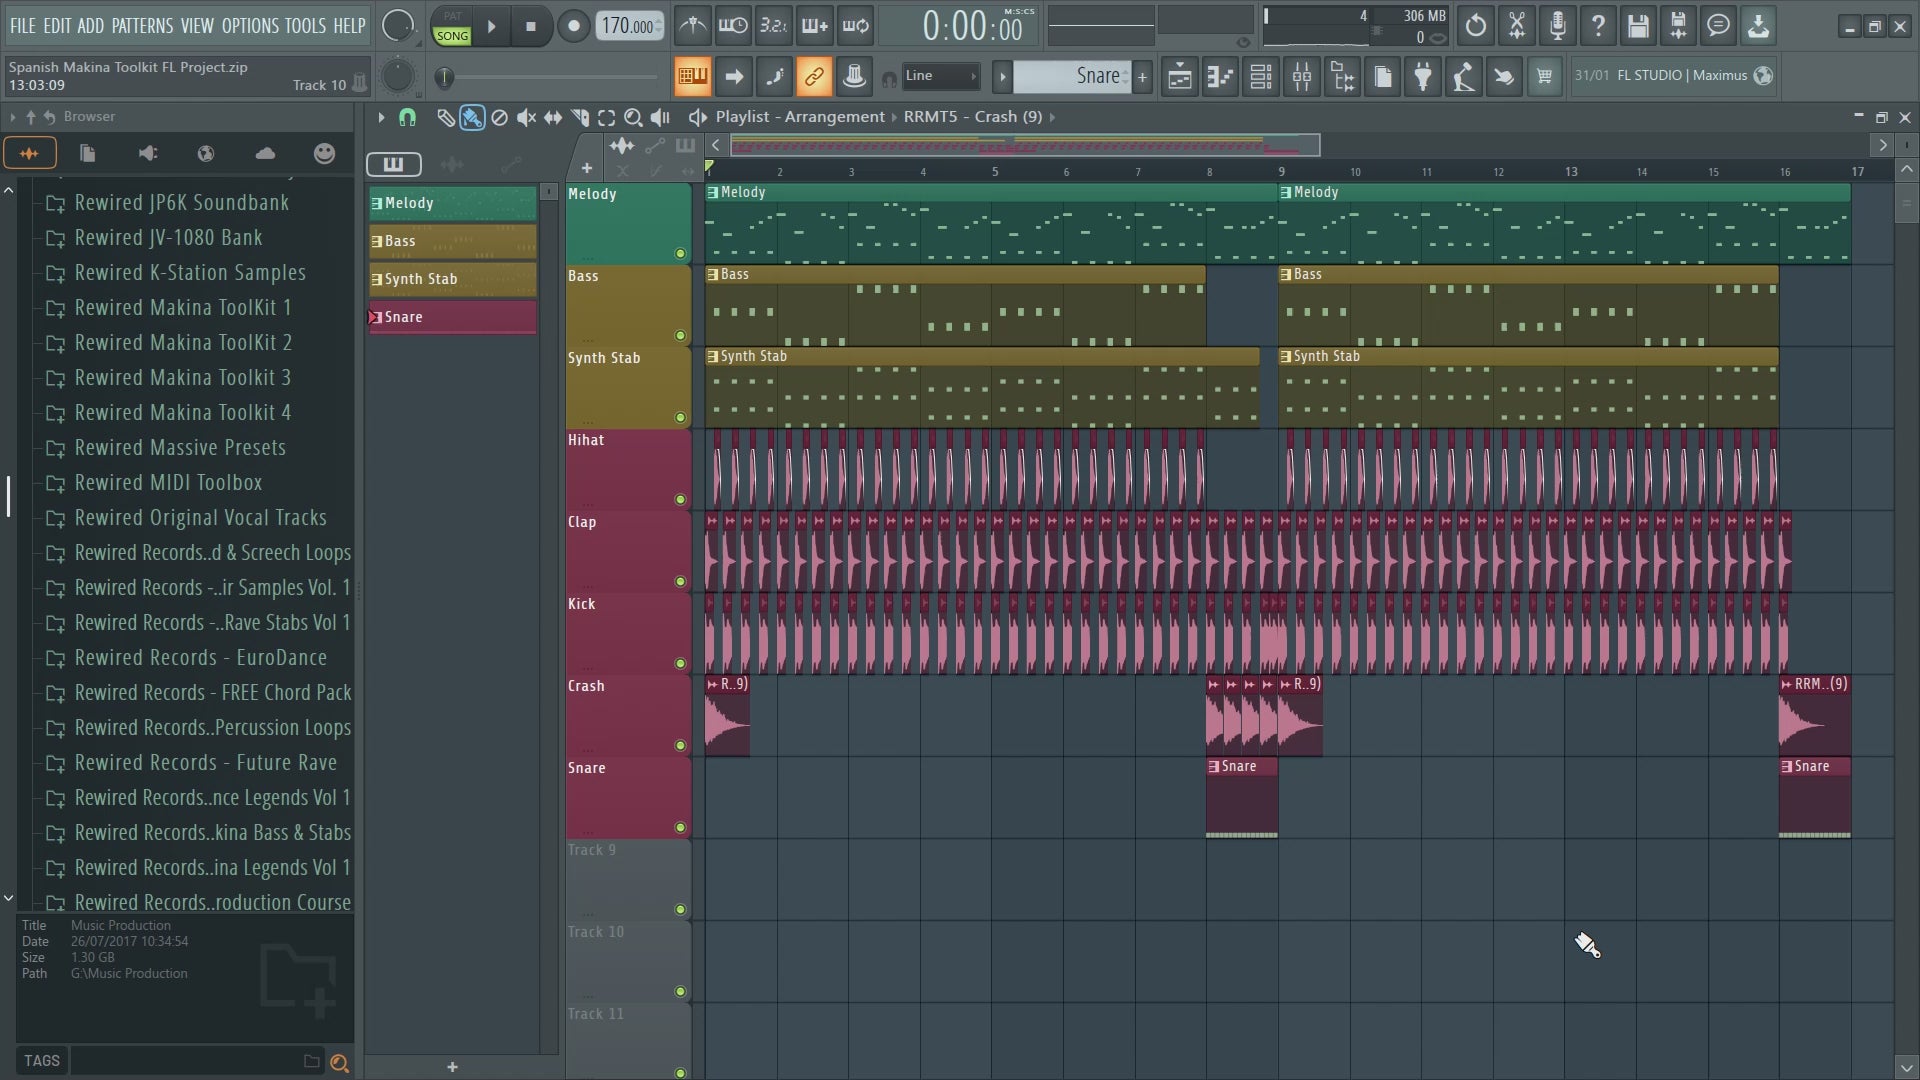Click the undo history circular arrow icon
Viewport: 1920px width, 1080px height.
point(1475,26)
